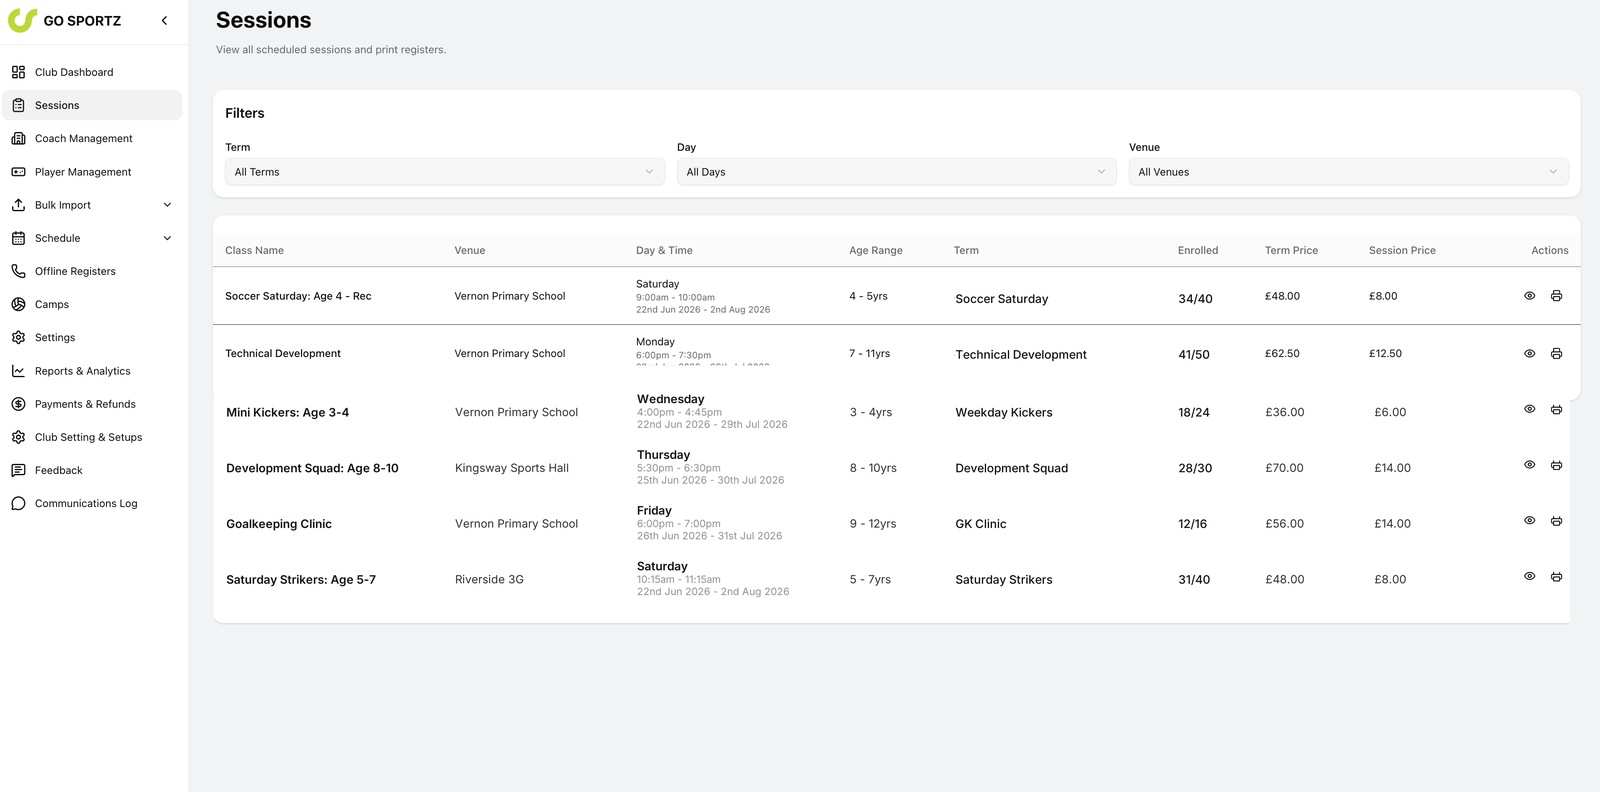Click the Session Price column header

(x=1402, y=250)
